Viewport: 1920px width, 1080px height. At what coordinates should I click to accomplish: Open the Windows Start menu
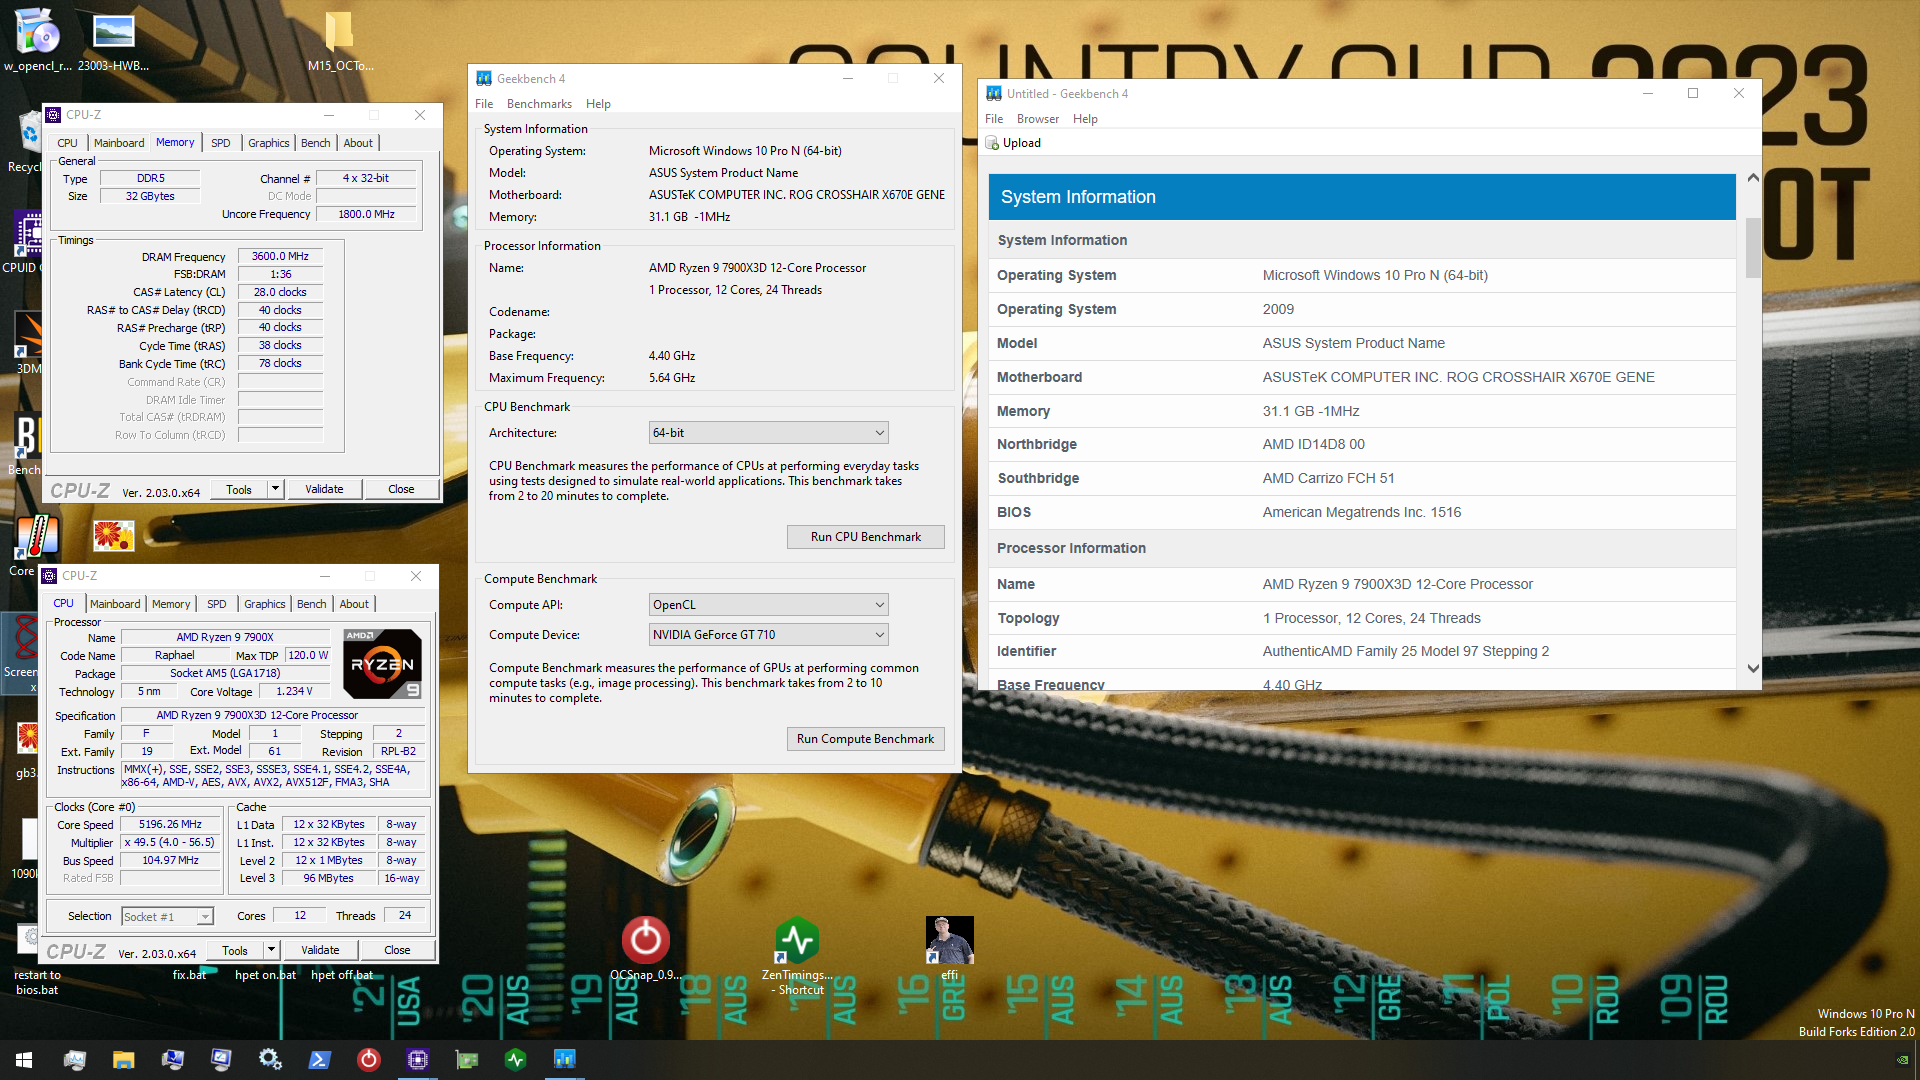coord(24,1060)
